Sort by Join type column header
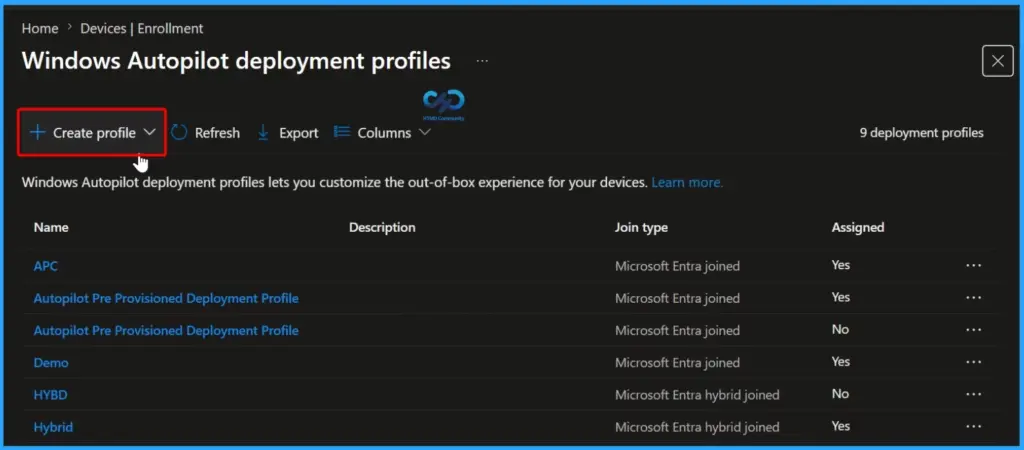Image resolution: width=1024 pixels, height=450 pixels. [x=641, y=227]
